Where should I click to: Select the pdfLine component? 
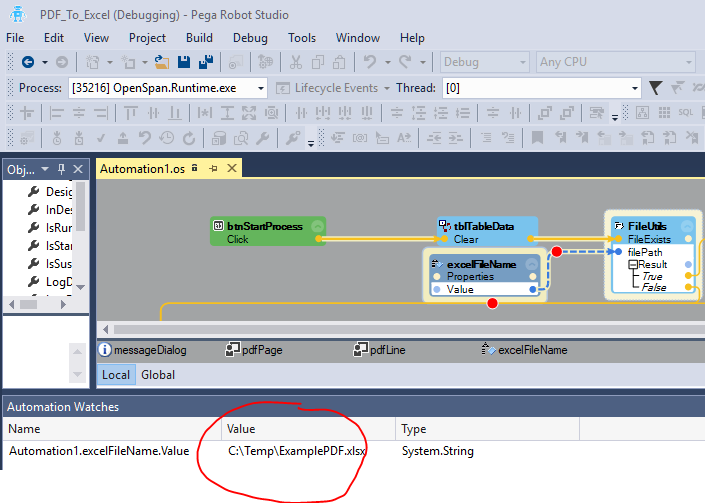coord(379,350)
